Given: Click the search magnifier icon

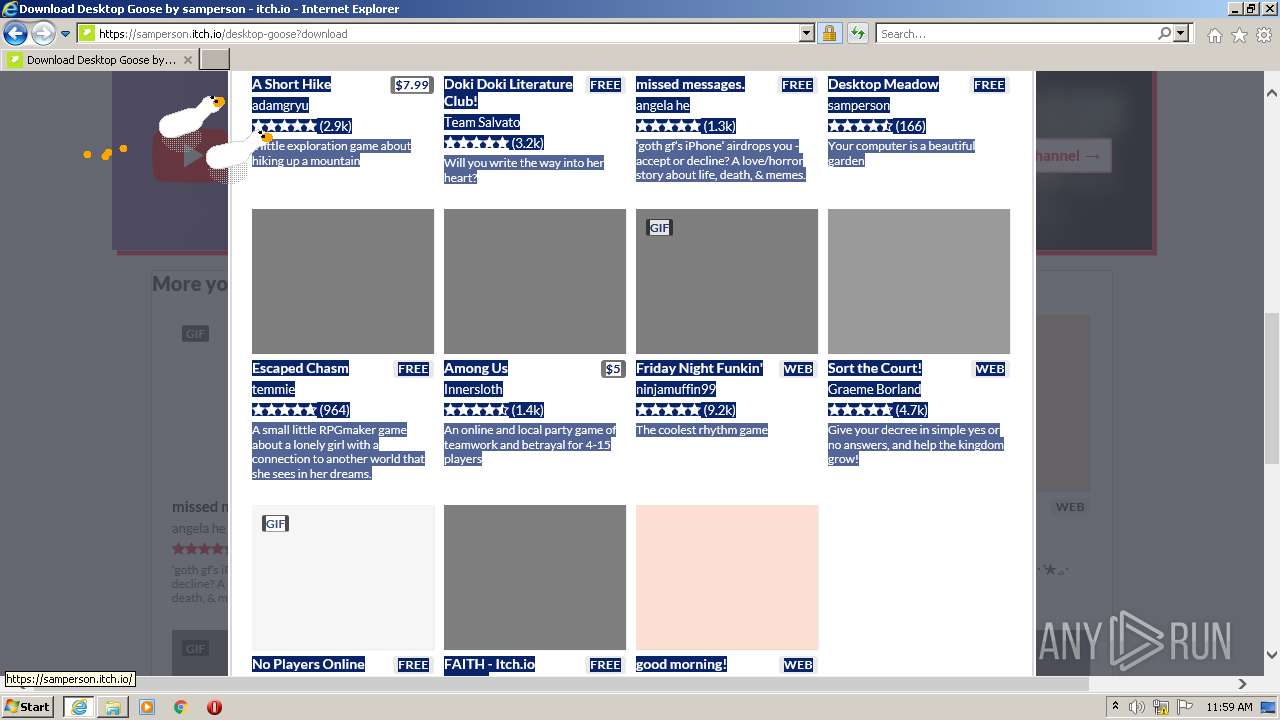Looking at the screenshot, I should (1164, 33).
